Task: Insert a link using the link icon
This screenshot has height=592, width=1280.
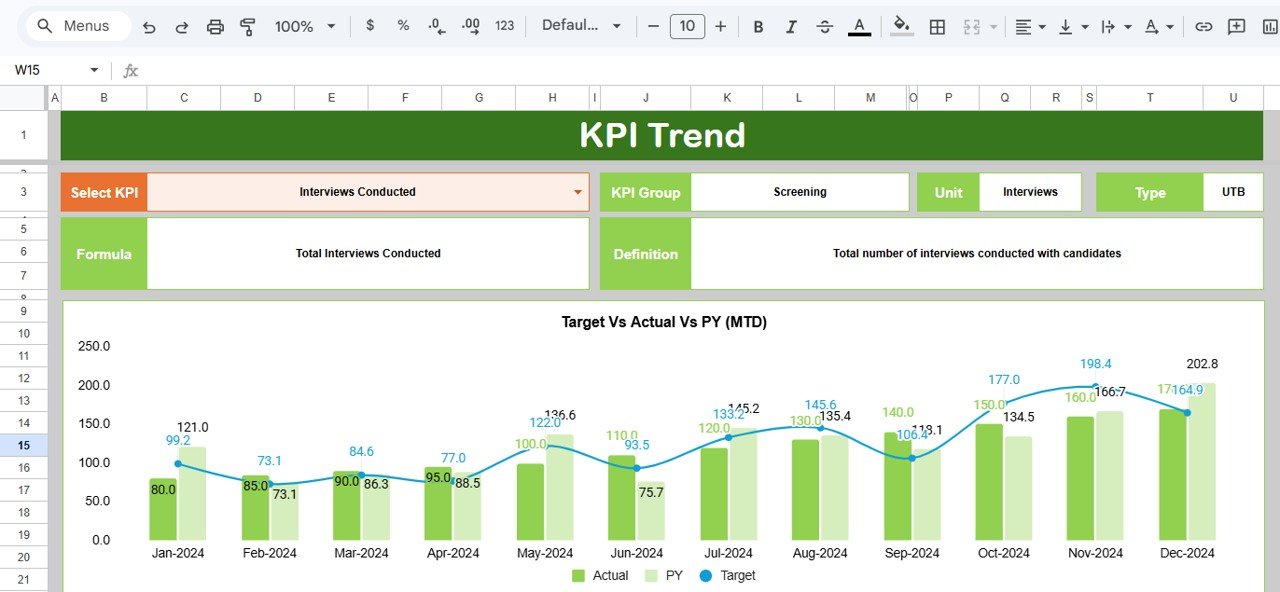Action: [x=1203, y=26]
